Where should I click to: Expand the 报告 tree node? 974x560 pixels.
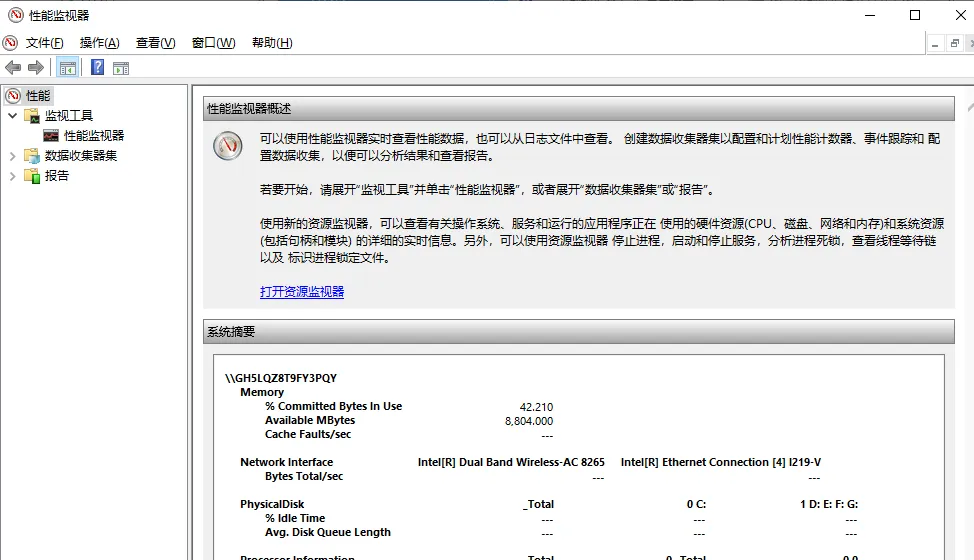click(12, 176)
